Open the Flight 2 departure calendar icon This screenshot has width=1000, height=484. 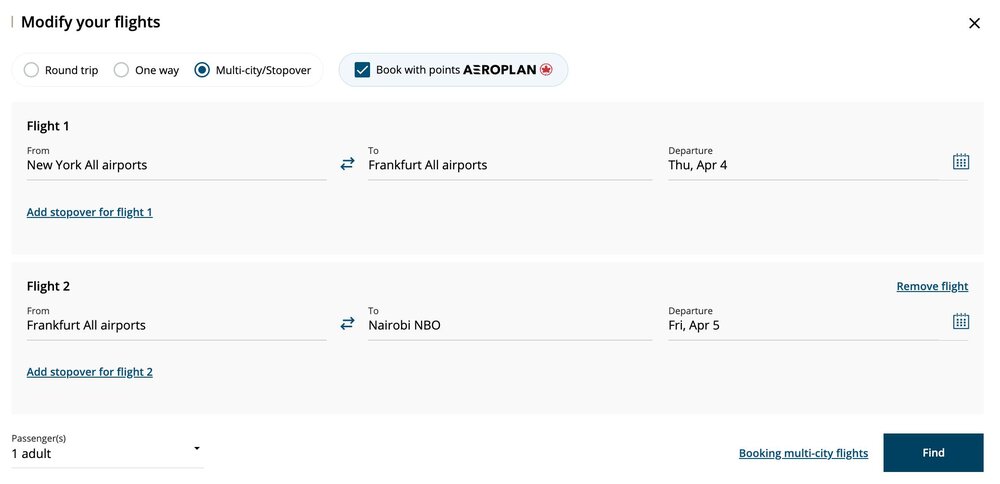coord(960,321)
